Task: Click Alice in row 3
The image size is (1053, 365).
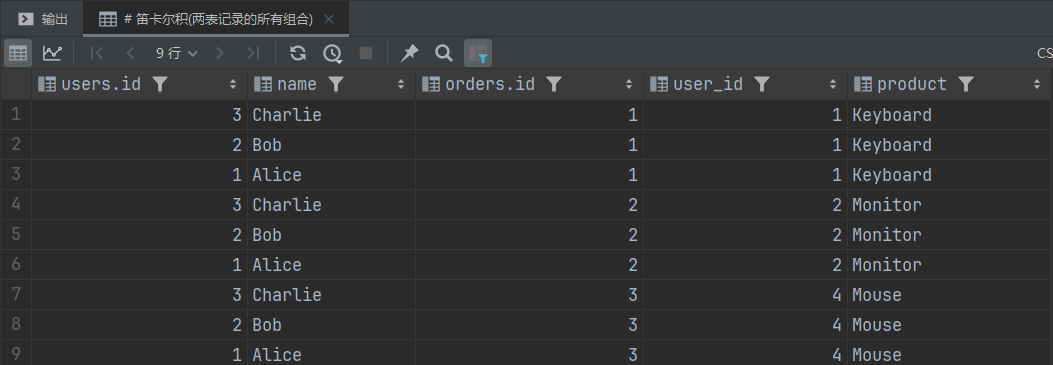Action: tap(277, 175)
